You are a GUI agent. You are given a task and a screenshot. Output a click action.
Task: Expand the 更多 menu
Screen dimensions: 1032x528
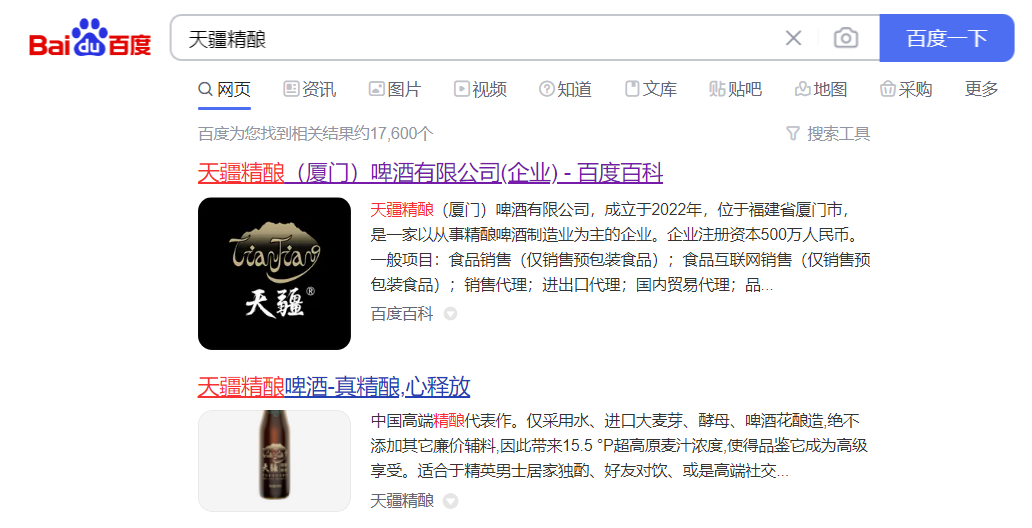981,89
